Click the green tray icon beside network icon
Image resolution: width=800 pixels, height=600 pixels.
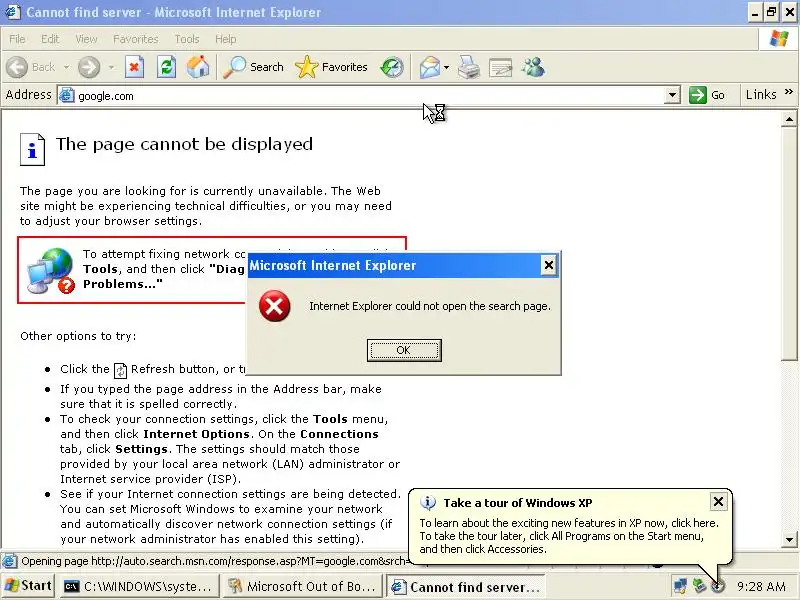699,586
